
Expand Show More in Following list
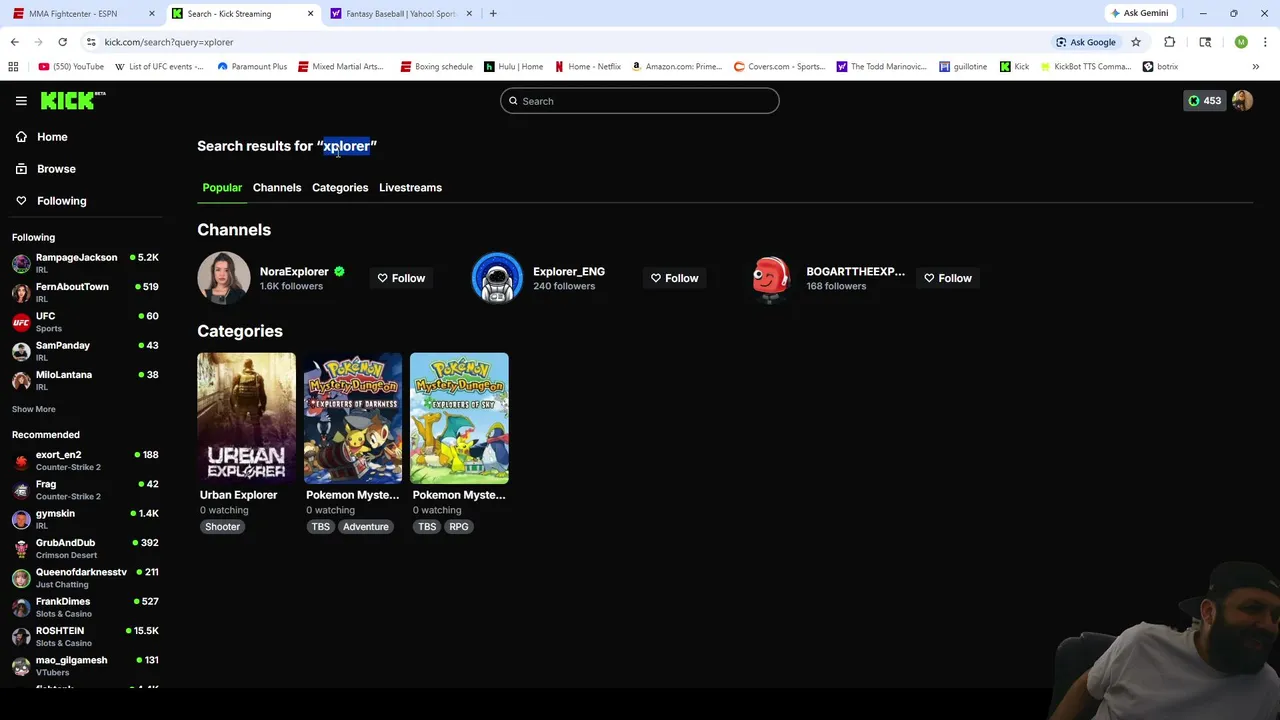[34, 409]
